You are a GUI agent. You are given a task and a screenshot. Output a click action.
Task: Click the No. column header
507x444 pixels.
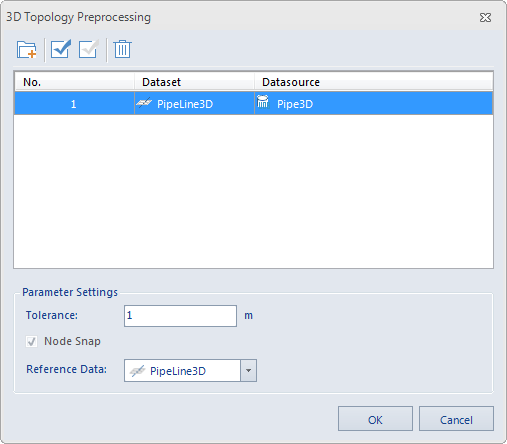pos(74,82)
